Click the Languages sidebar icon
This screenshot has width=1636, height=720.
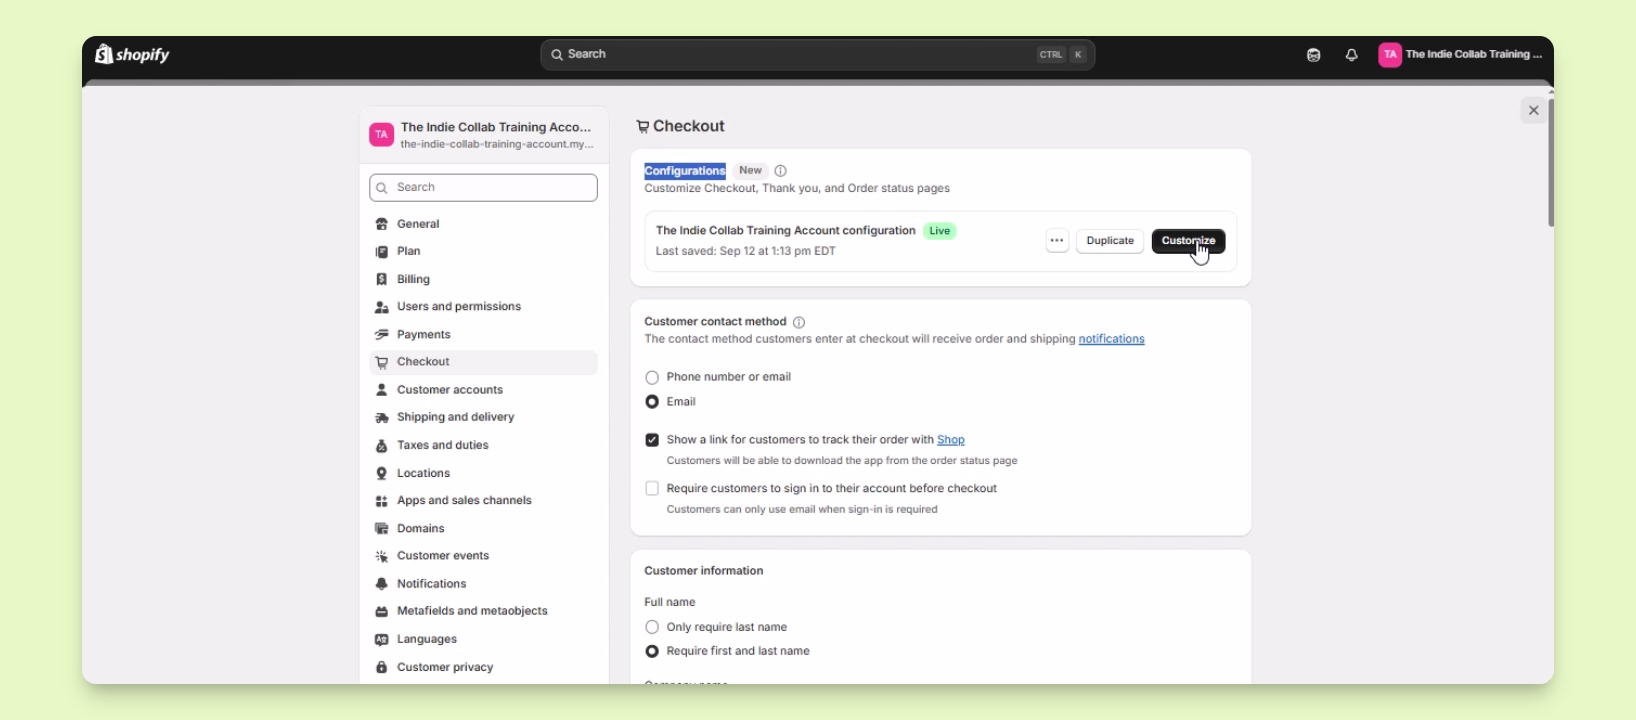point(381,640)
